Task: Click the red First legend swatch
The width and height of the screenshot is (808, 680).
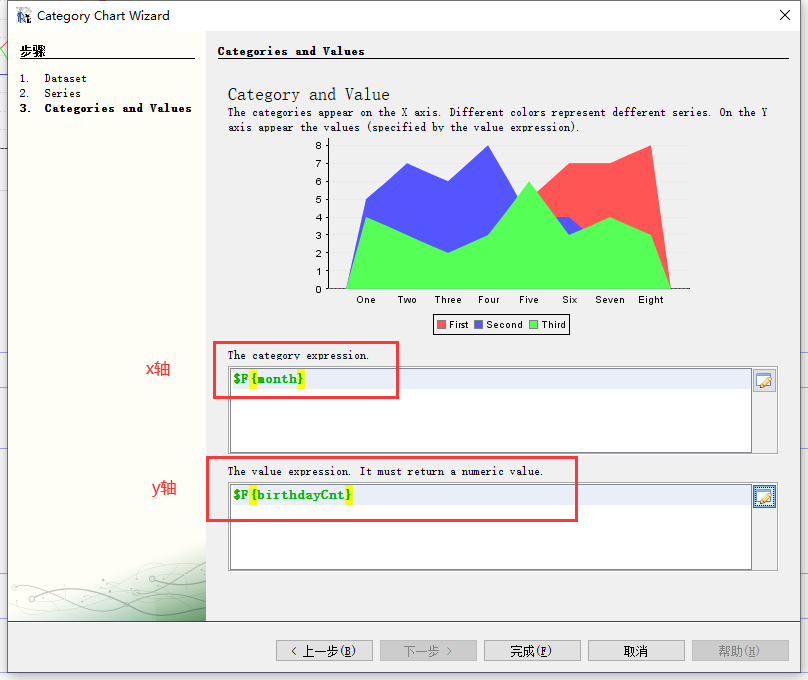Action: pyautogui.click(x=441, y=325)
